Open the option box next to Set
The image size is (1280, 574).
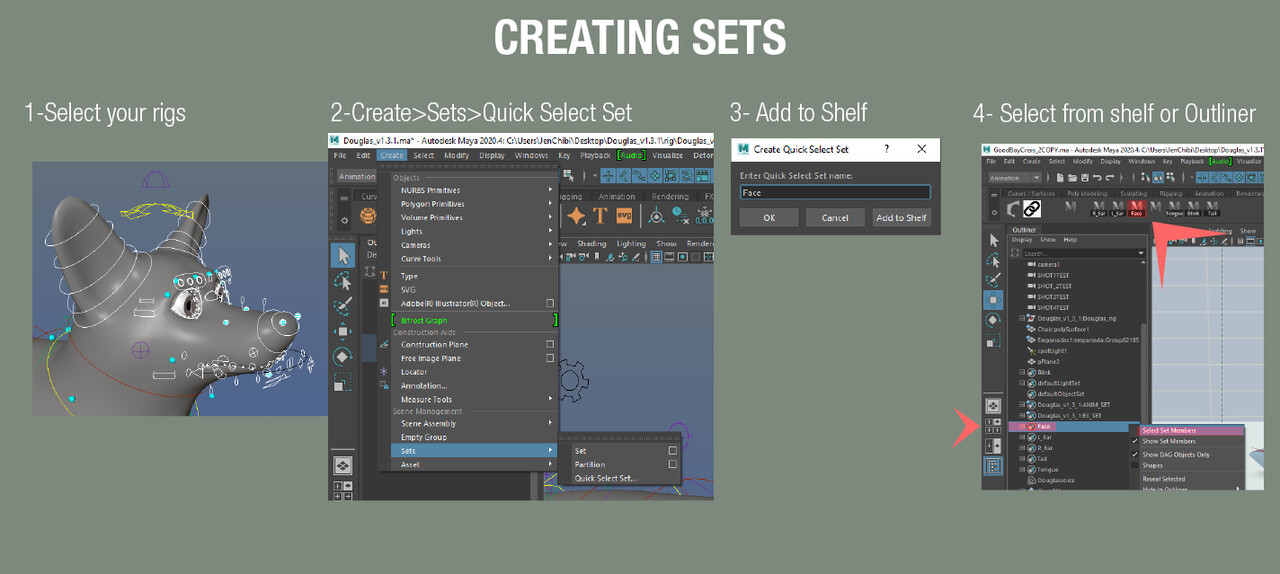(673, 451)
